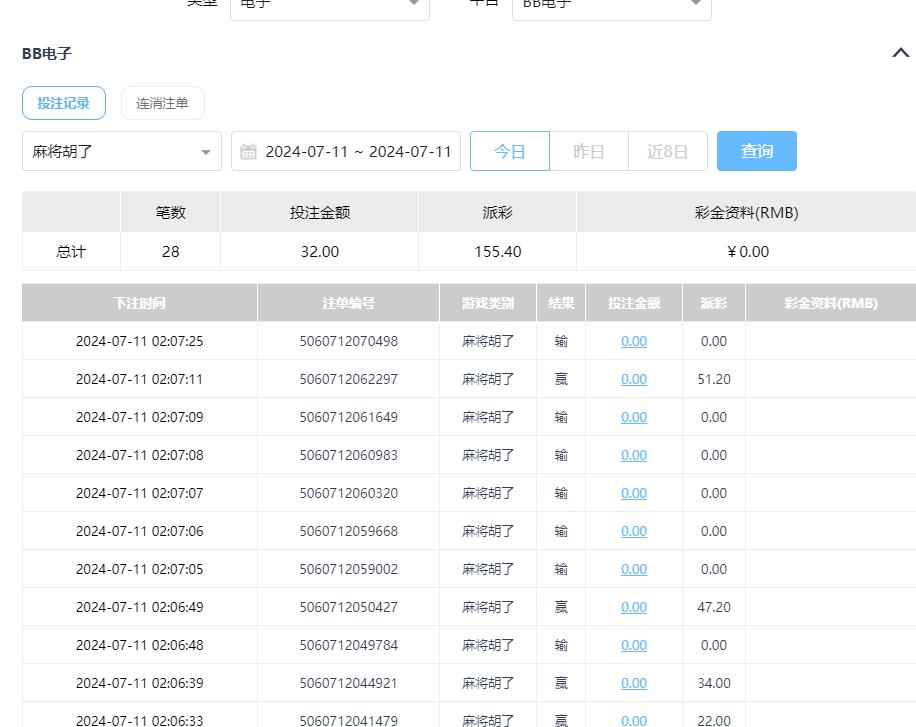Select the 昨日 date filter
This screenshot has height=727, width=916.
(x=589, y=152)
